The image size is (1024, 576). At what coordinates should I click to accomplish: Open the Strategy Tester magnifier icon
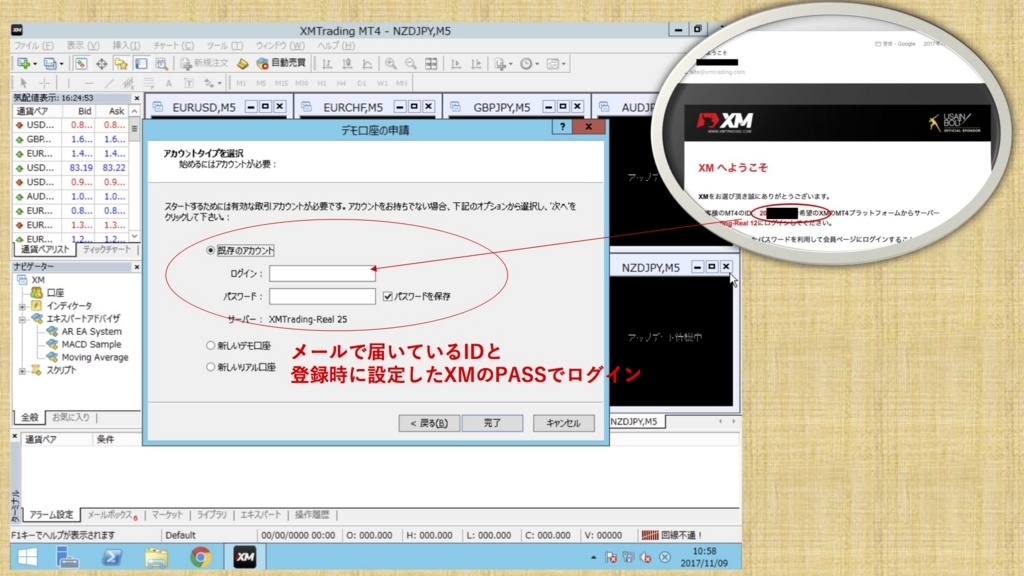point(161,63)
